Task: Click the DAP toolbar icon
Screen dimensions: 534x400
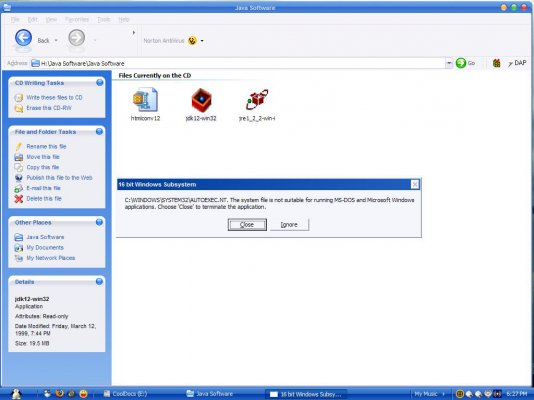Action: click(x=517, y=63)
